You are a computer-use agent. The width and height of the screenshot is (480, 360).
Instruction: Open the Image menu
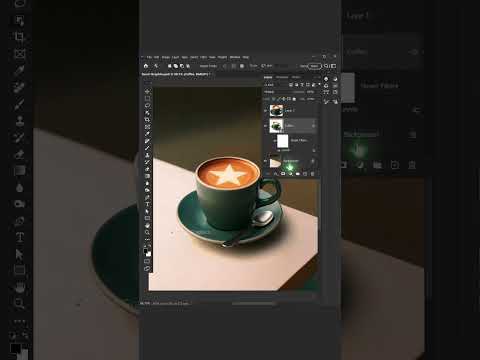point(166,57)
